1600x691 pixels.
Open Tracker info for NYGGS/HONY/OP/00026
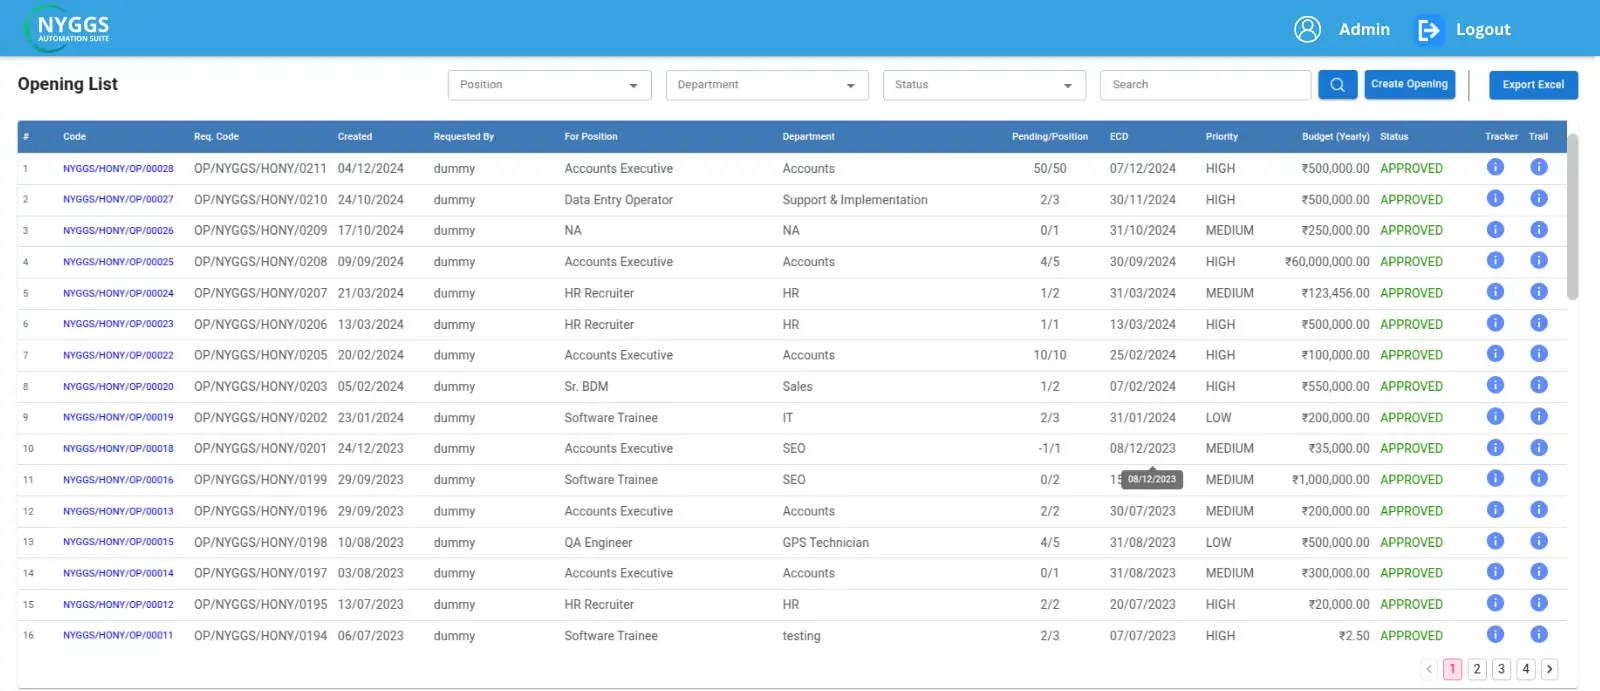click(x=1495, y=229)
